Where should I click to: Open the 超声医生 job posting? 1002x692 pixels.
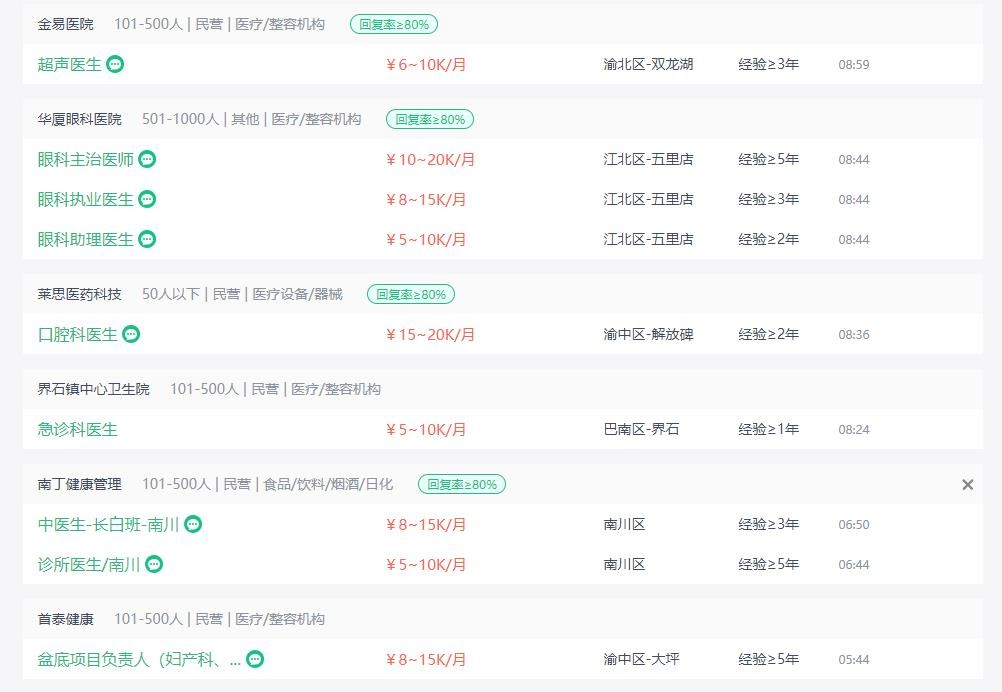pos(70,65)
